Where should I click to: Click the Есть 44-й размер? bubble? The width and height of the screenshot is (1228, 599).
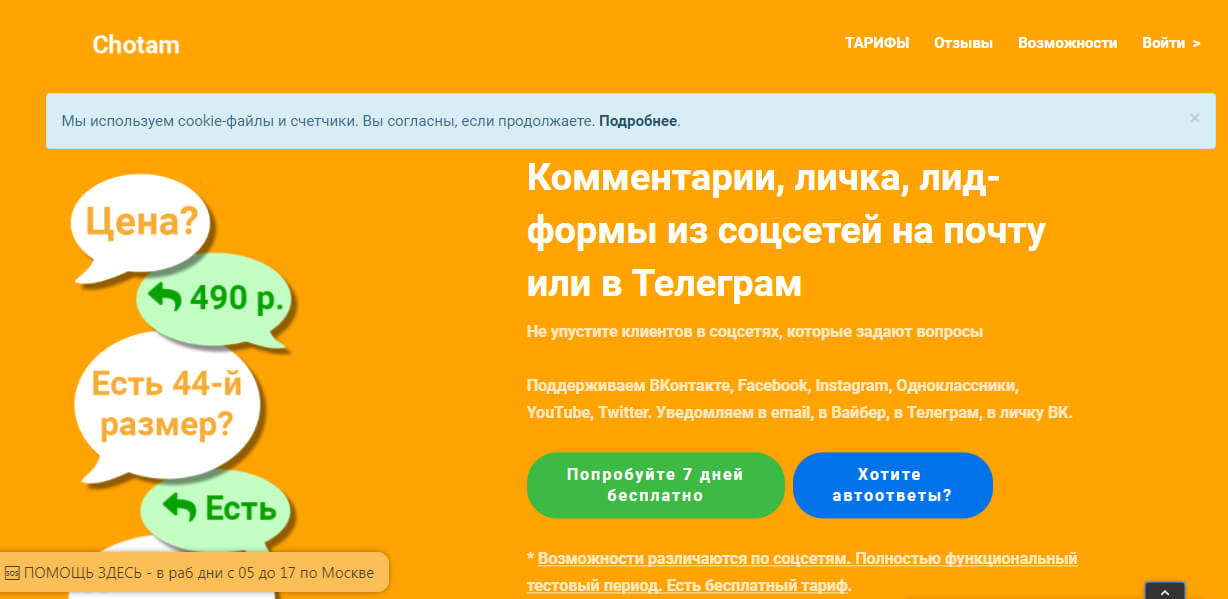click(167, 404)
